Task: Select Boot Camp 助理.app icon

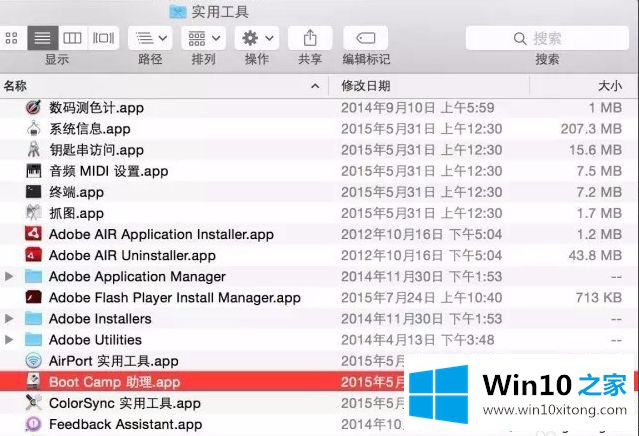Action: point(33,381)
